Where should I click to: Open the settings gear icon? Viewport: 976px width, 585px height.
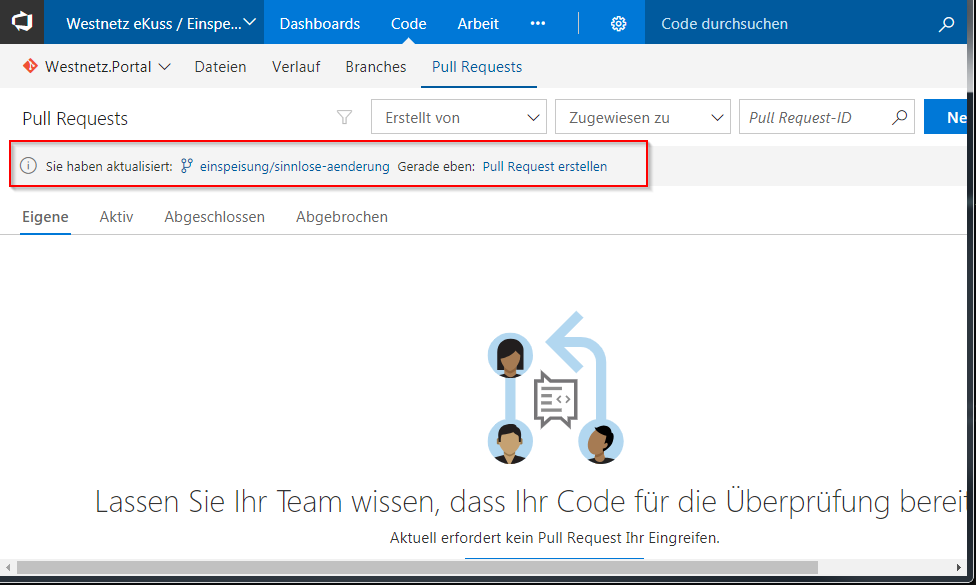click(618, 23)
